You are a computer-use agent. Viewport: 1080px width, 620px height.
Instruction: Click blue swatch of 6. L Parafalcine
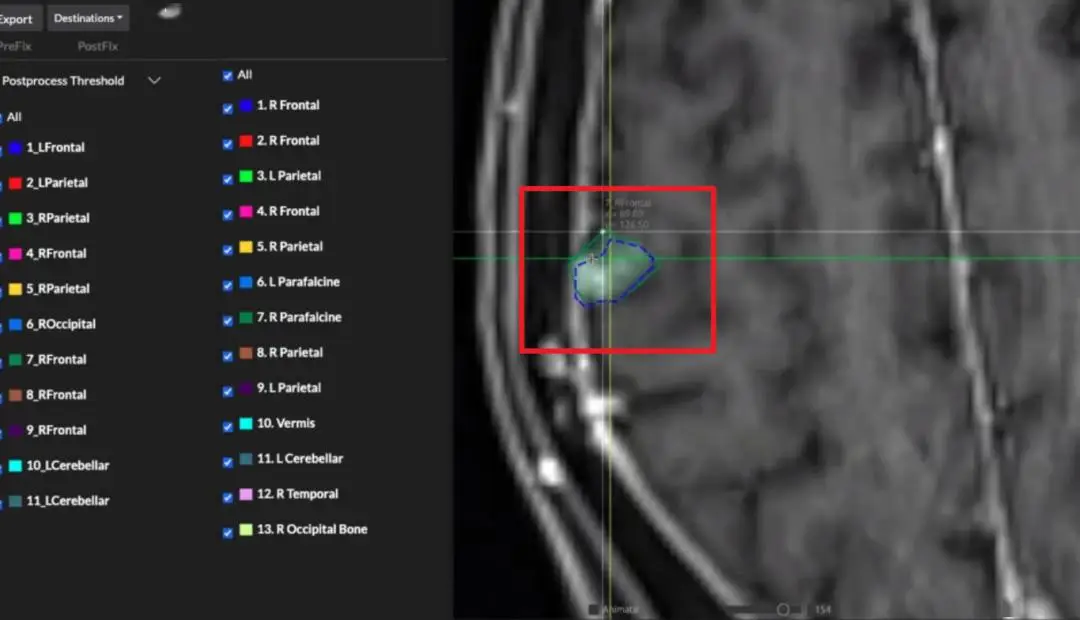pyautogui.click(x=246, y=282)
